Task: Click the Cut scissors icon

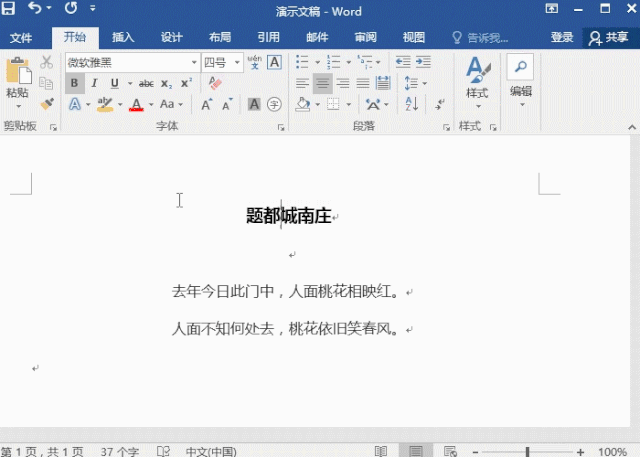Action: 47,62
